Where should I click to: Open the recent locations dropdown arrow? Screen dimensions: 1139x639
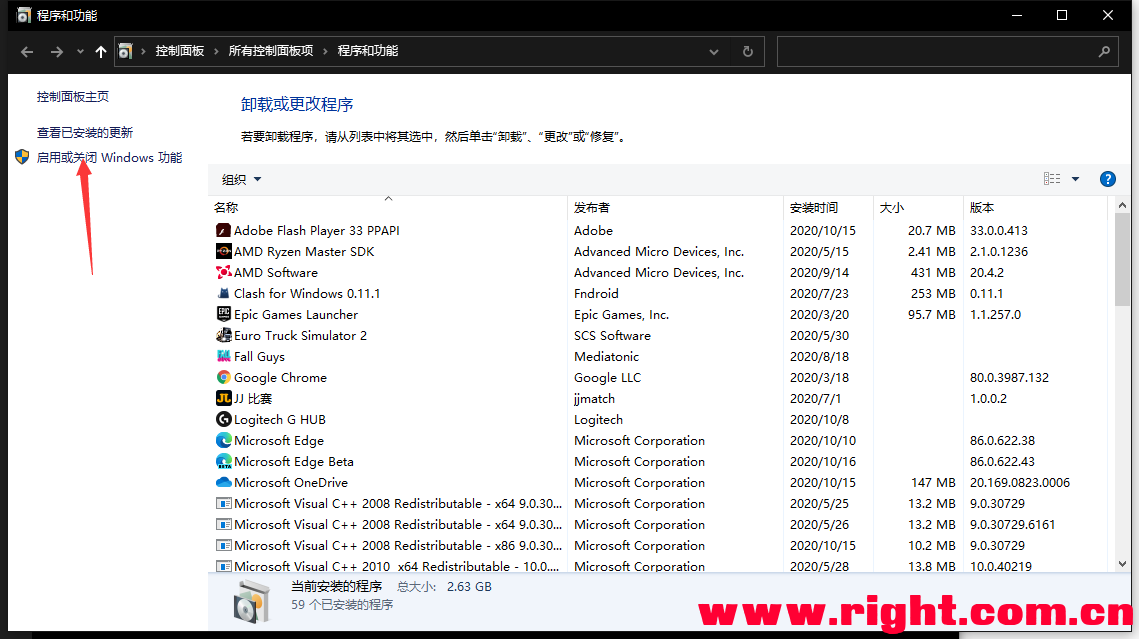[80, 52]
